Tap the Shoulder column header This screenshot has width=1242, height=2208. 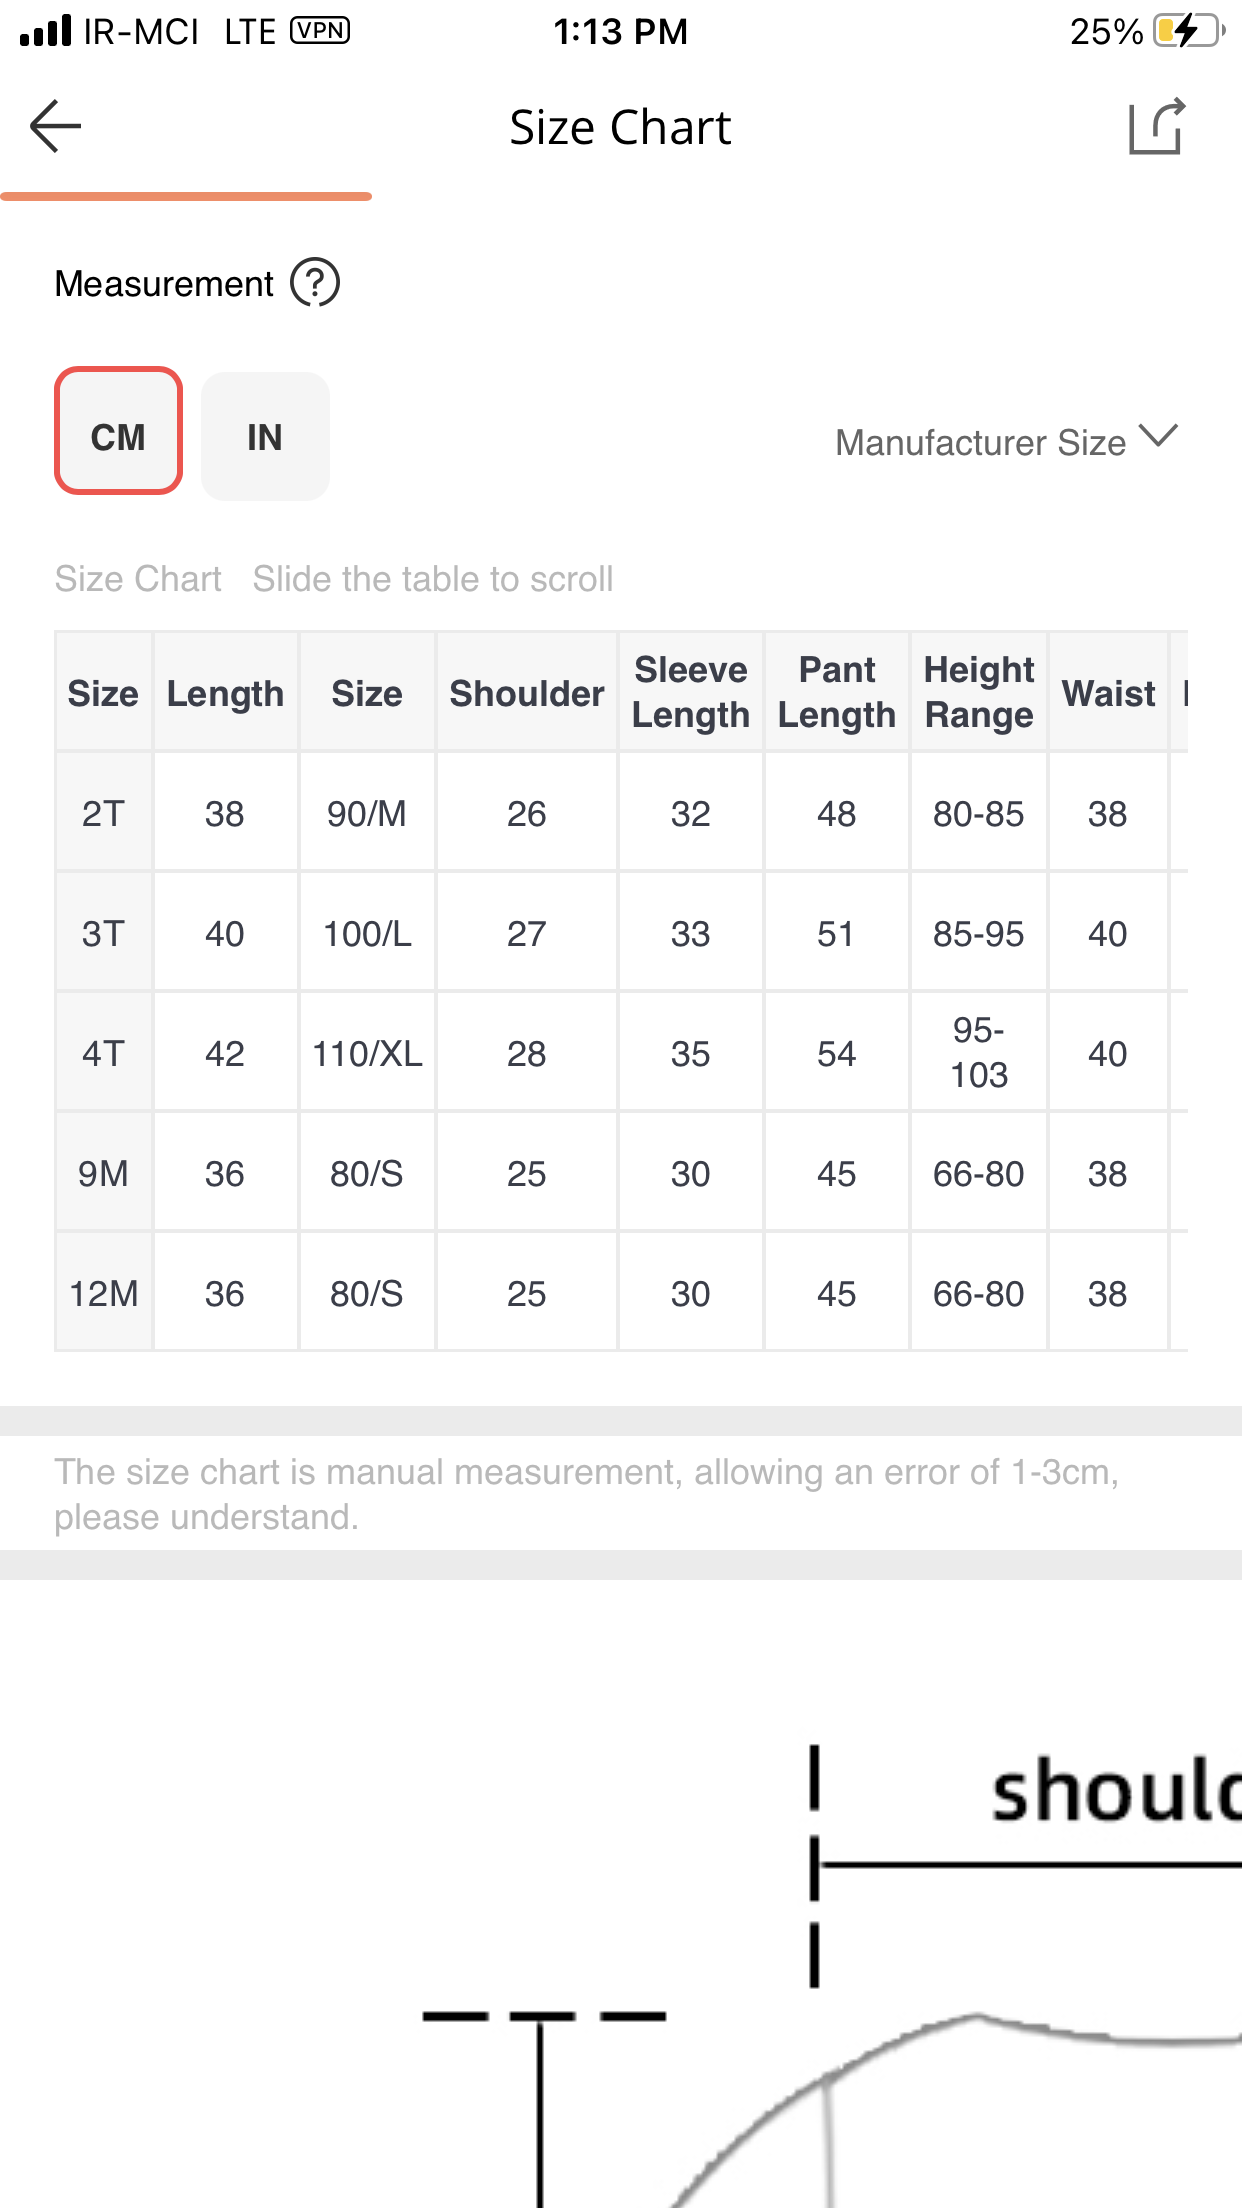tap(527, 693)
